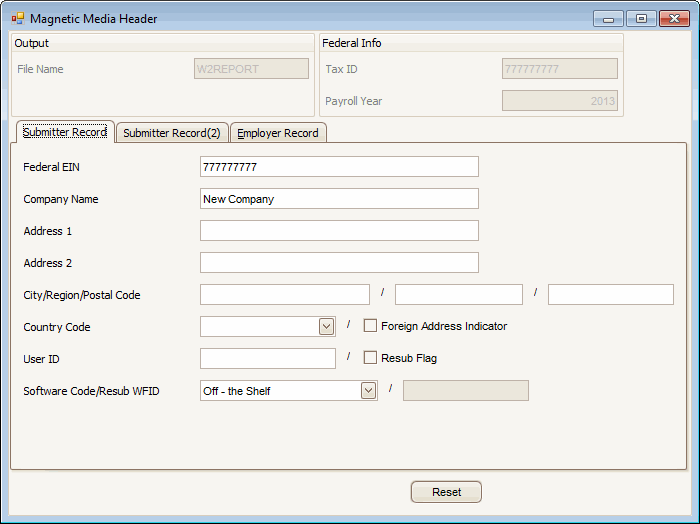Select the Address 2 text field
The width and height of the screenshot is (700, 524).
pyautogui.click(x=339, y=263)
